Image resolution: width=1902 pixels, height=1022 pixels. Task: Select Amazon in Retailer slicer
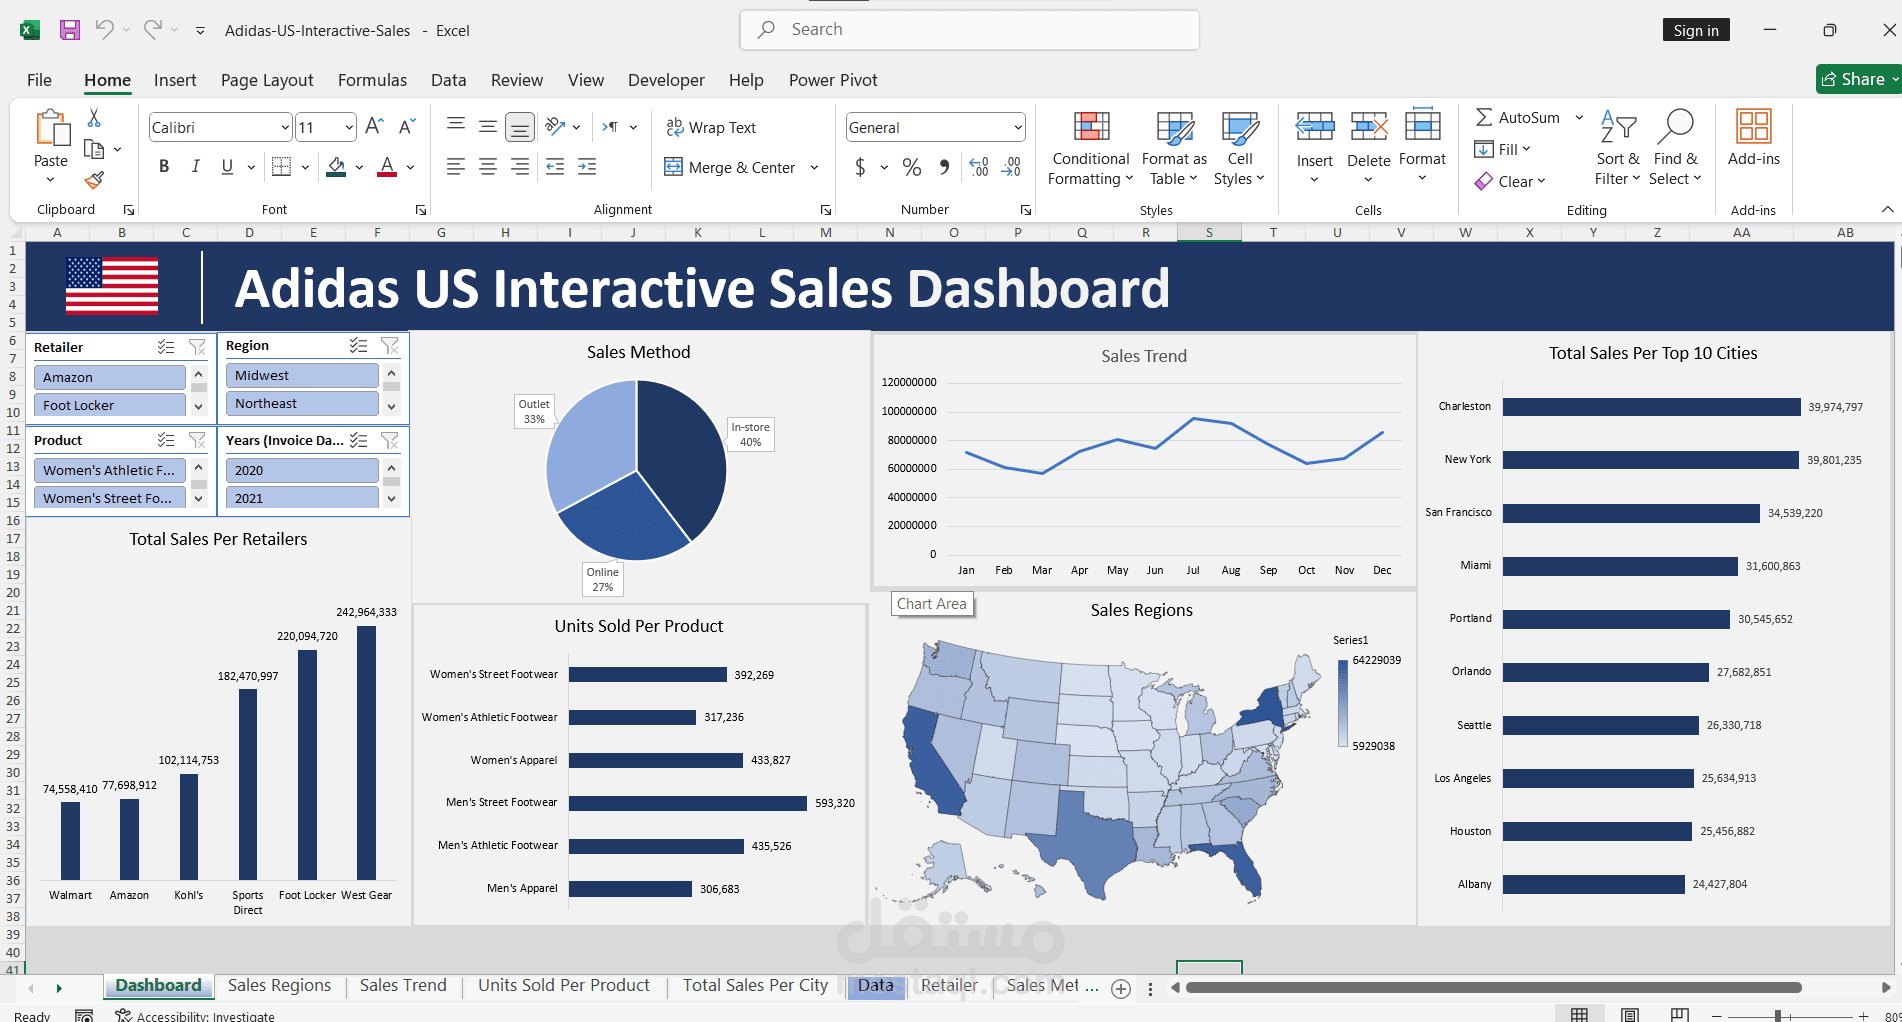109,377
